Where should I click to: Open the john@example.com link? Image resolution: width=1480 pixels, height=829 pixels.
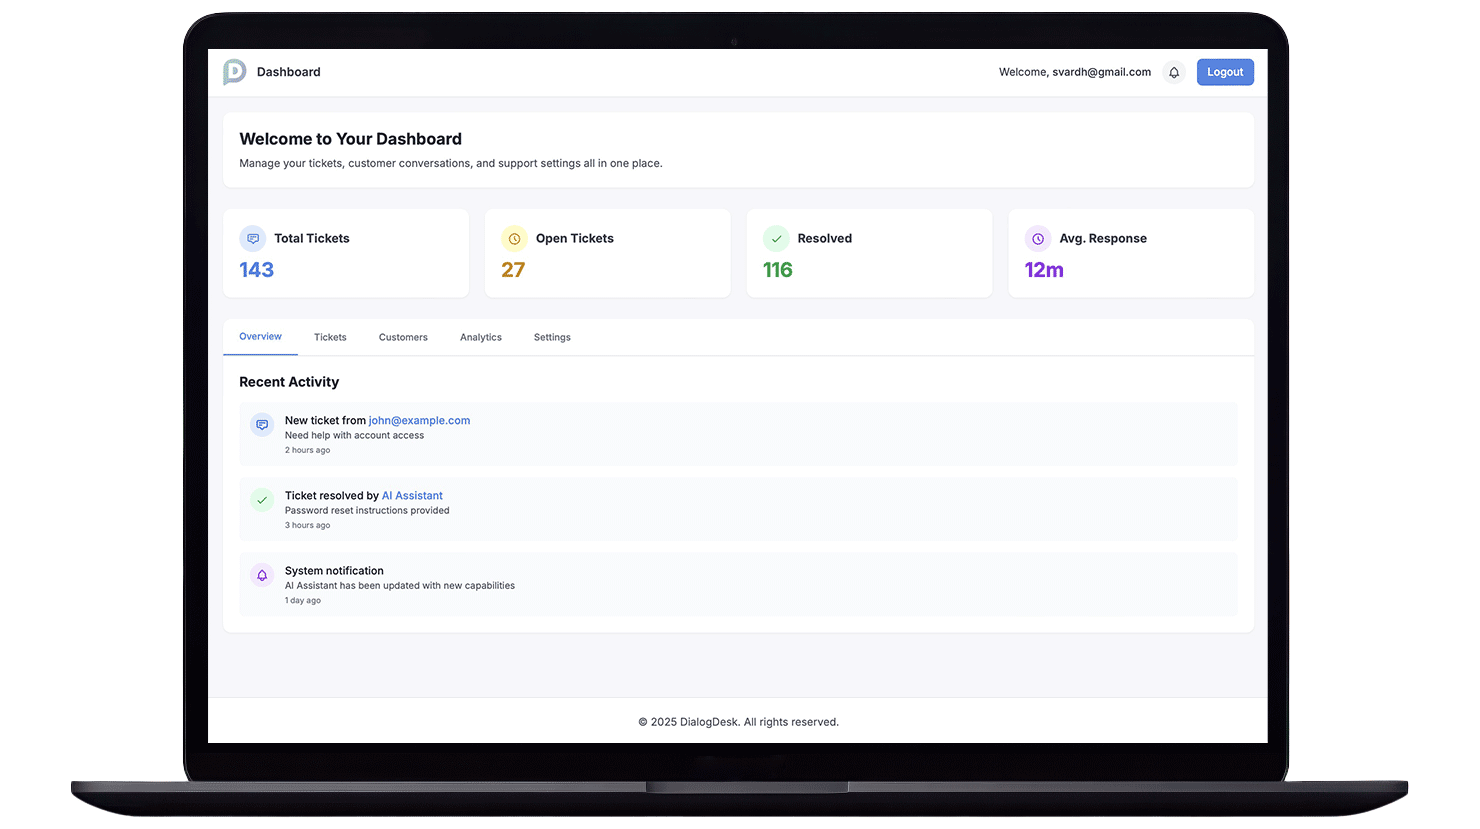point(419,420)
